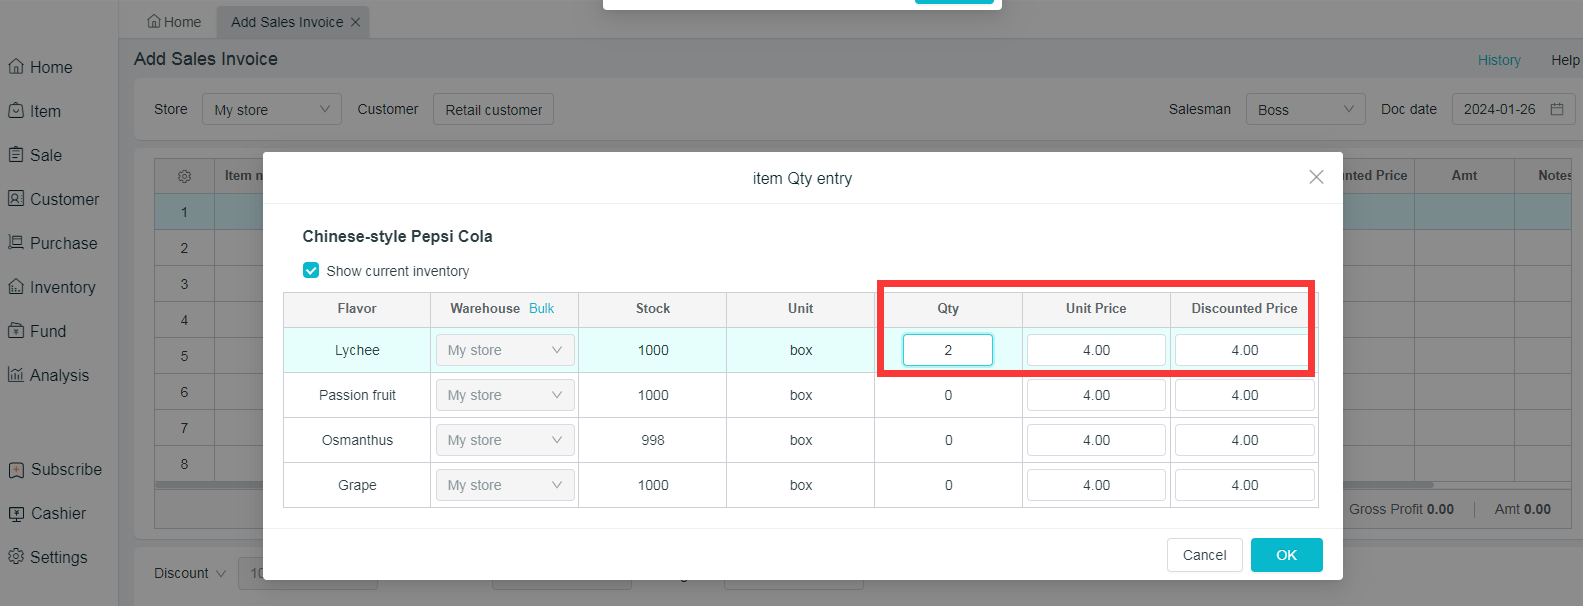Open the Analysis chart icon
This screenshot has width=1583, height=606.
16,375
